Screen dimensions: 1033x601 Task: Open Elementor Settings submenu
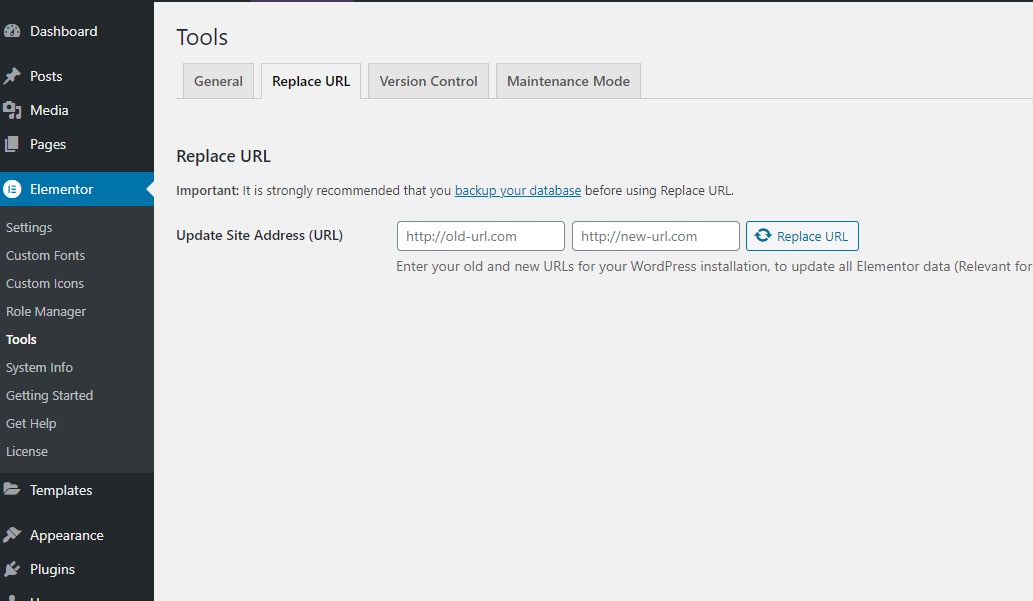[x=29, y=227]
